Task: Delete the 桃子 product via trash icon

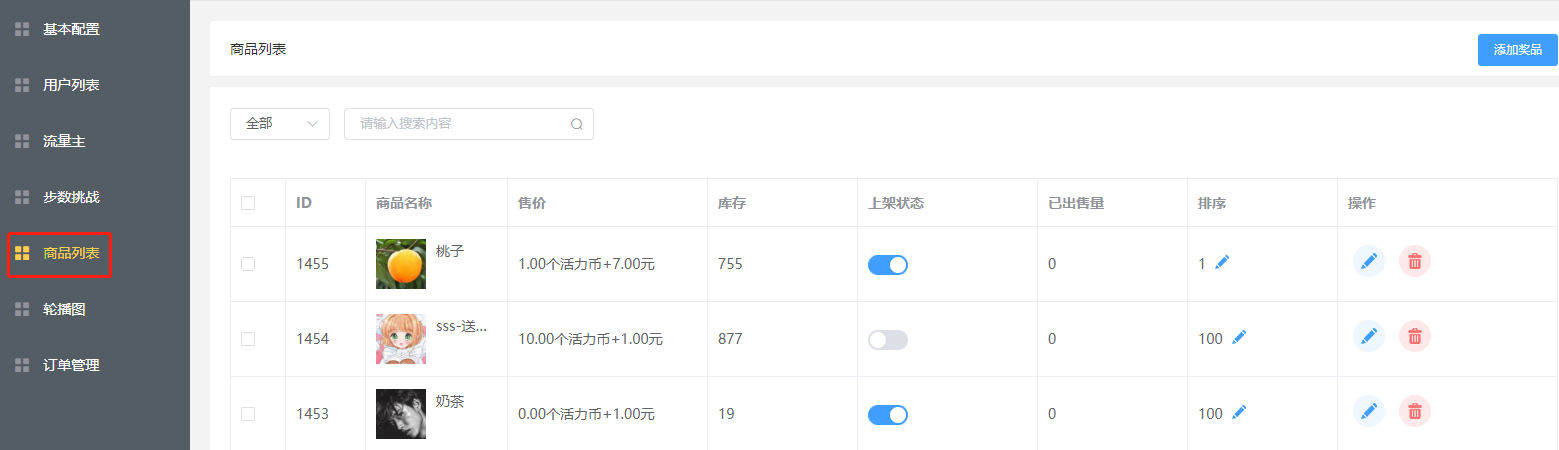Action: pos(1414,262)
